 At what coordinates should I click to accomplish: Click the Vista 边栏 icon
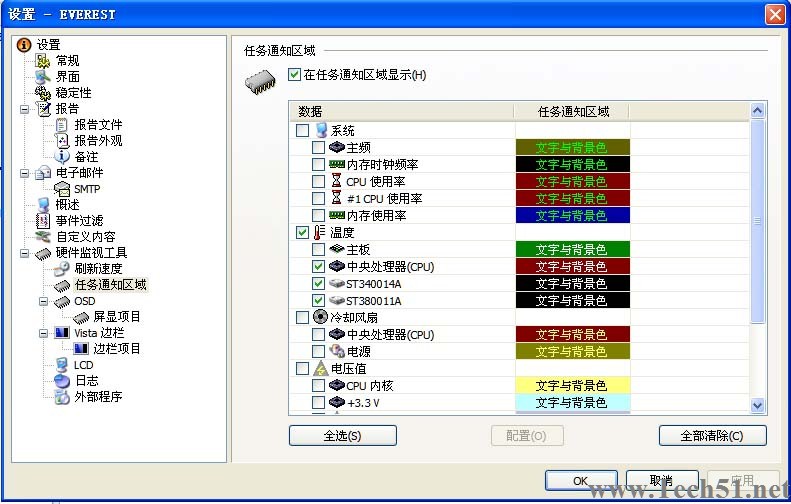coord(62,333)
